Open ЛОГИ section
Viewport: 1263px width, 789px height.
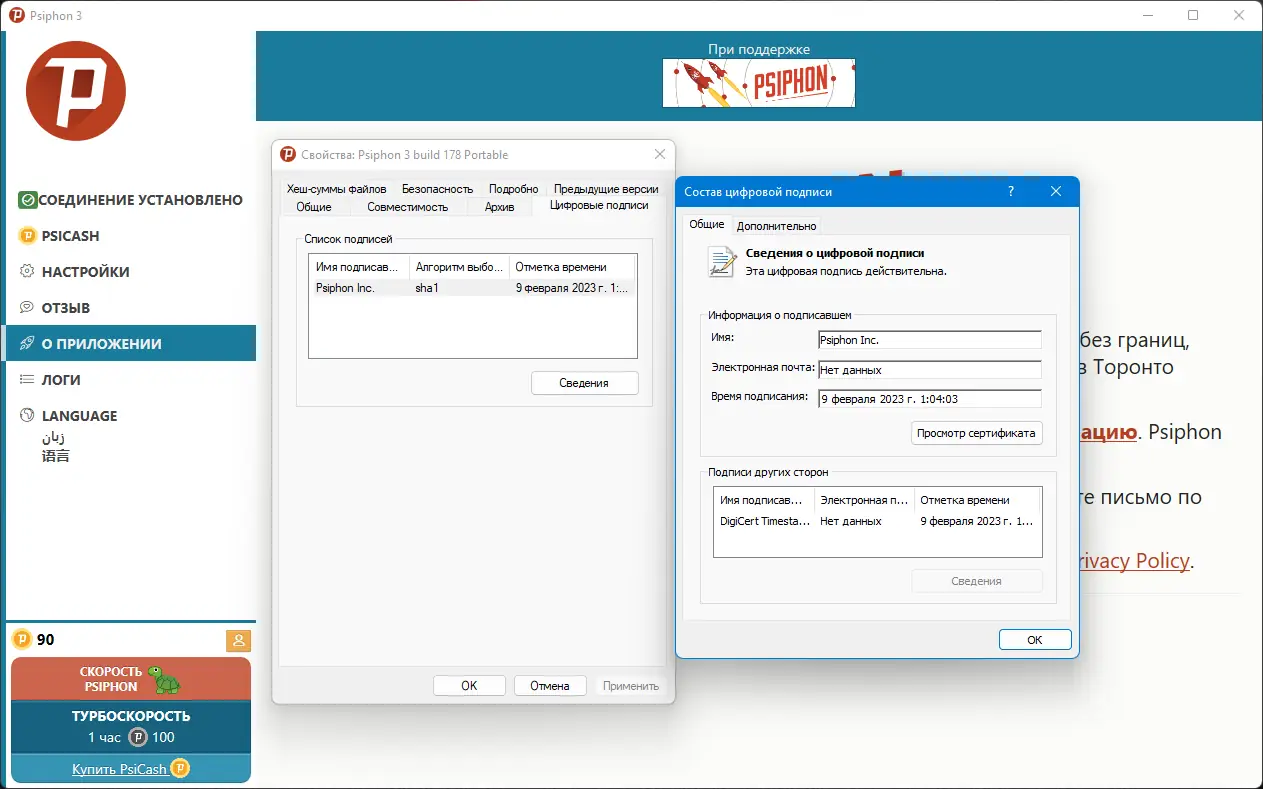pos(131,380)
